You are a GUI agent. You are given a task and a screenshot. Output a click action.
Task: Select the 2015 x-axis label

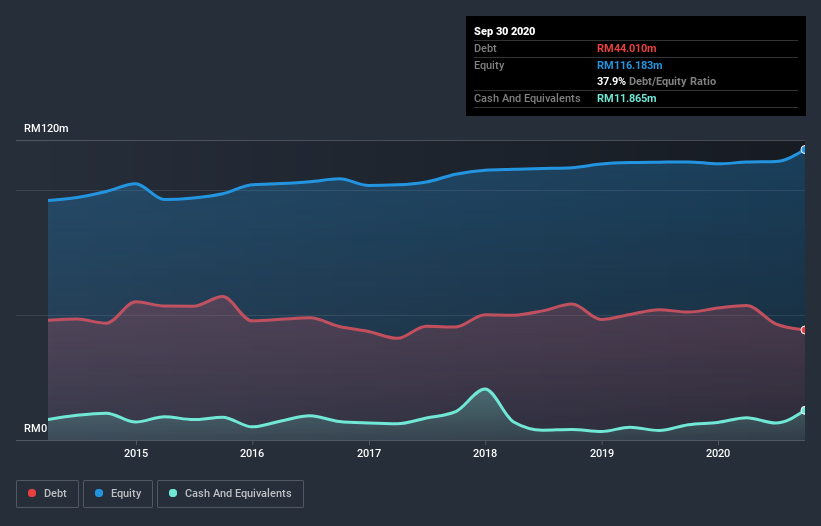coord(136,453)
